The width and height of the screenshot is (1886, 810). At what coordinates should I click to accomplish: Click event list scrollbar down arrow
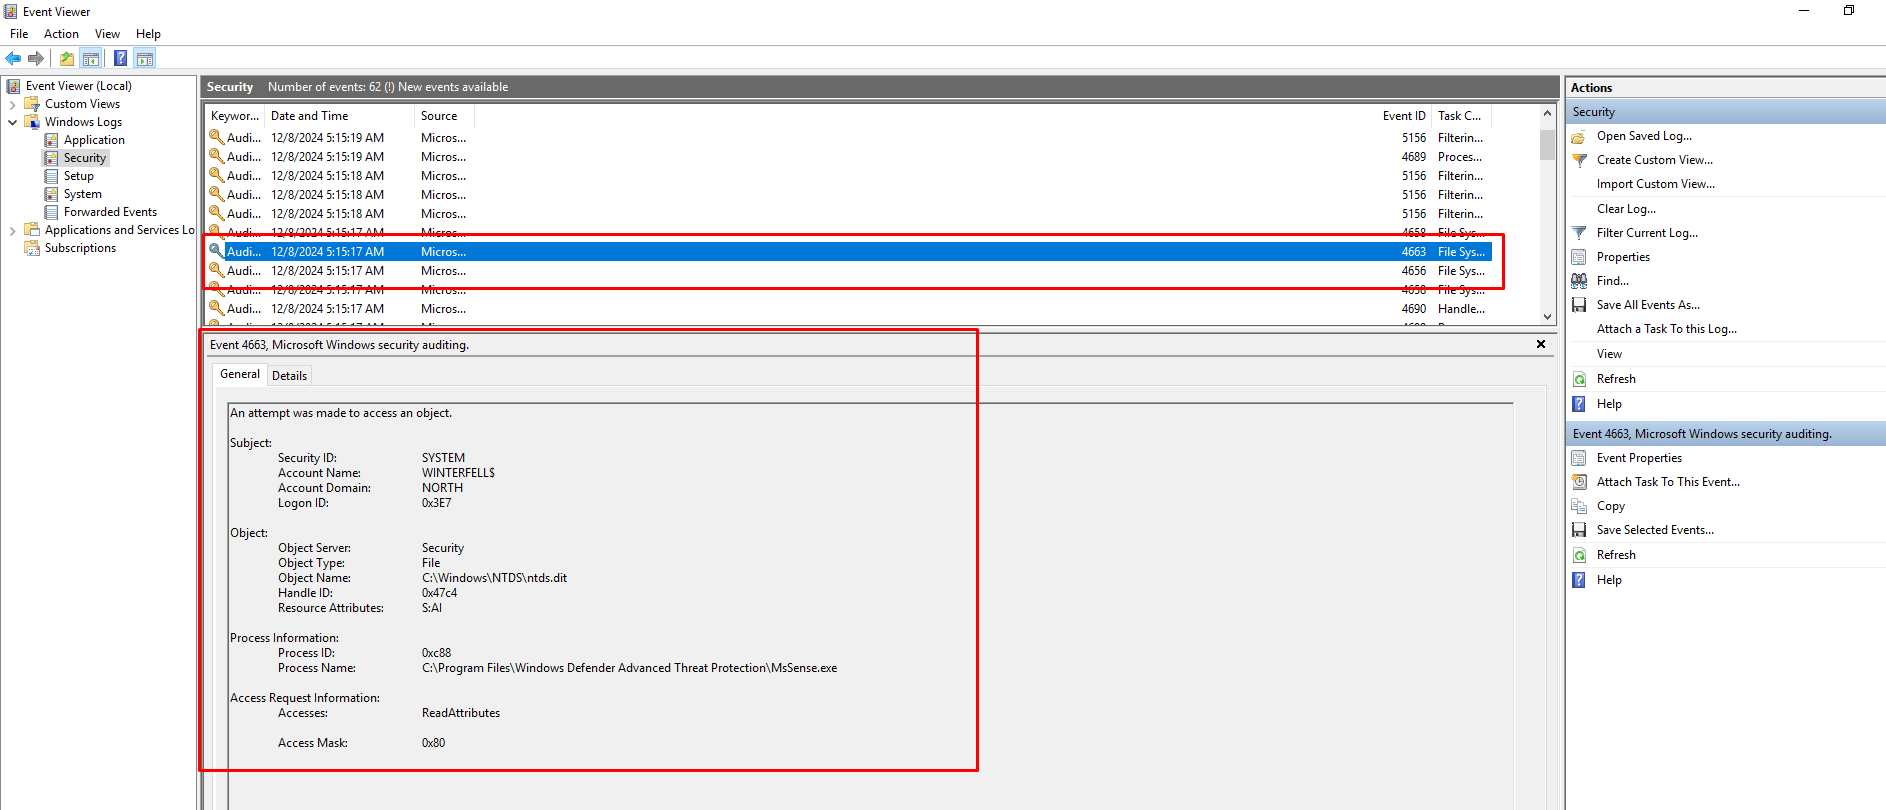[1547, 317]
